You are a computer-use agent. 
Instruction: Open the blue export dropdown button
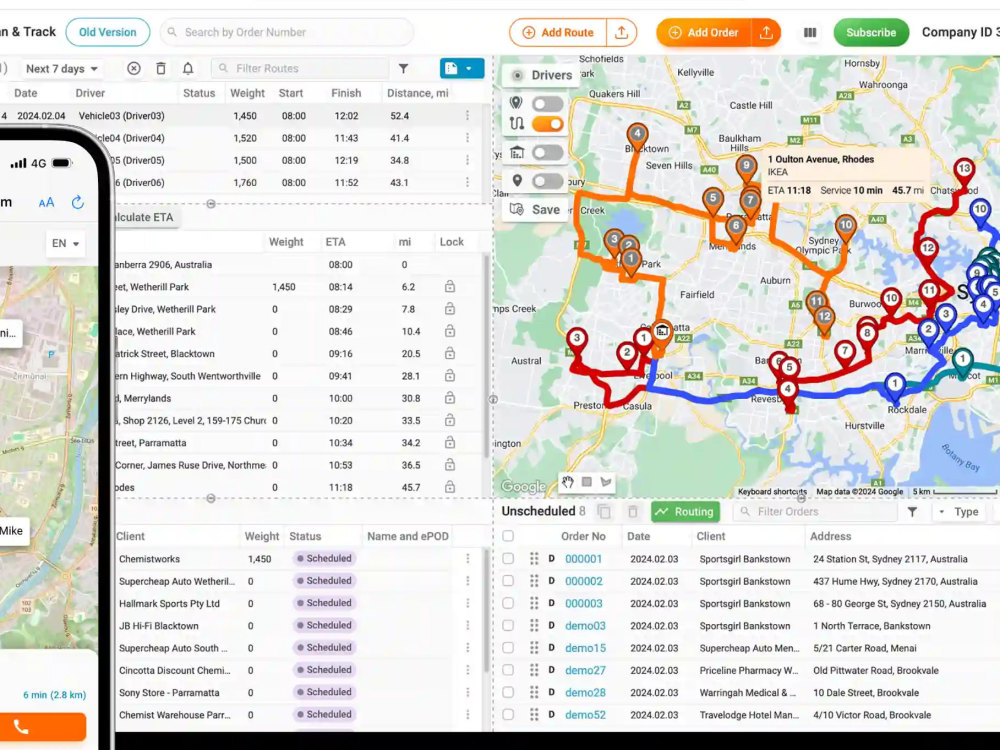(462, 68)
